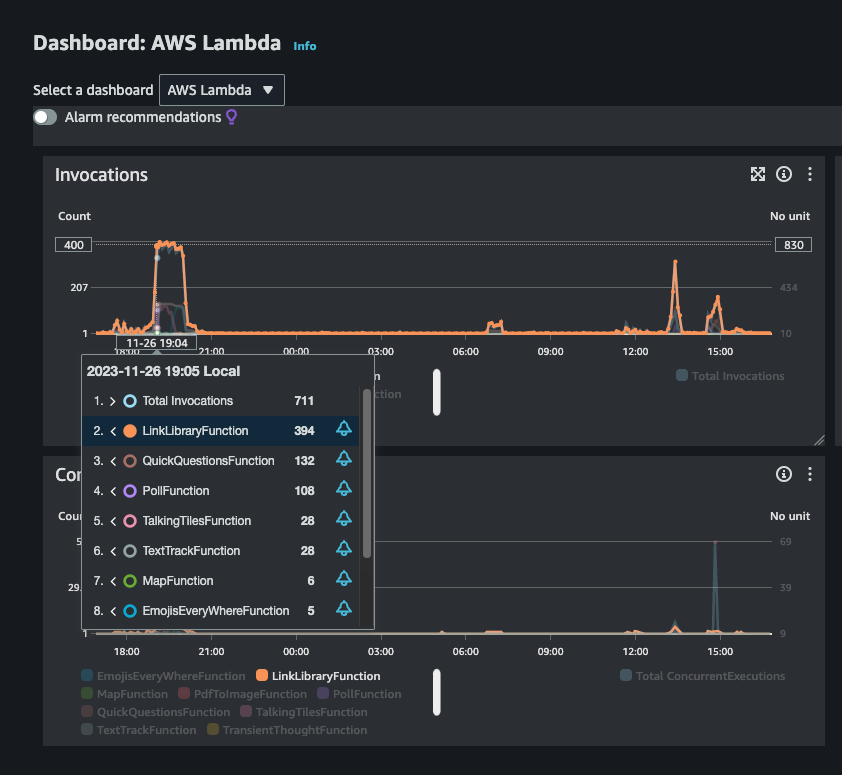Viewport: 842px width, 775px height.
Task: Click the chevron next to MapFunction
Action: [x=113, y=582]
